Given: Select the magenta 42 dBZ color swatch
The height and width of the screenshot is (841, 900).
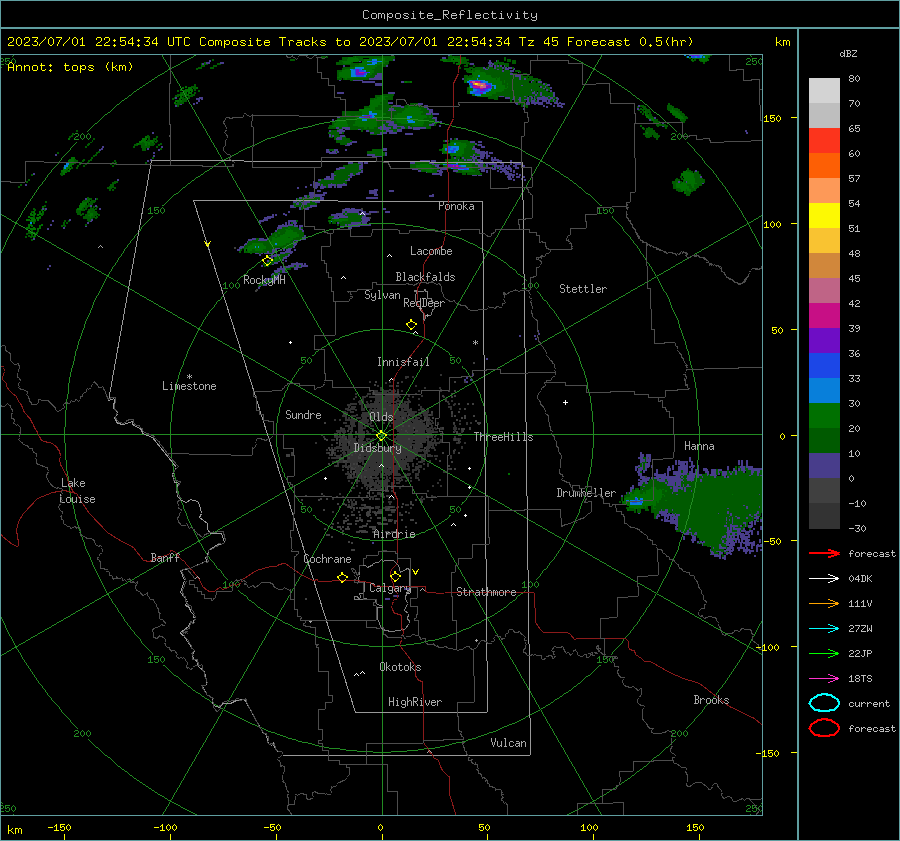Looking at the screenshot, I should coord(824,315).
